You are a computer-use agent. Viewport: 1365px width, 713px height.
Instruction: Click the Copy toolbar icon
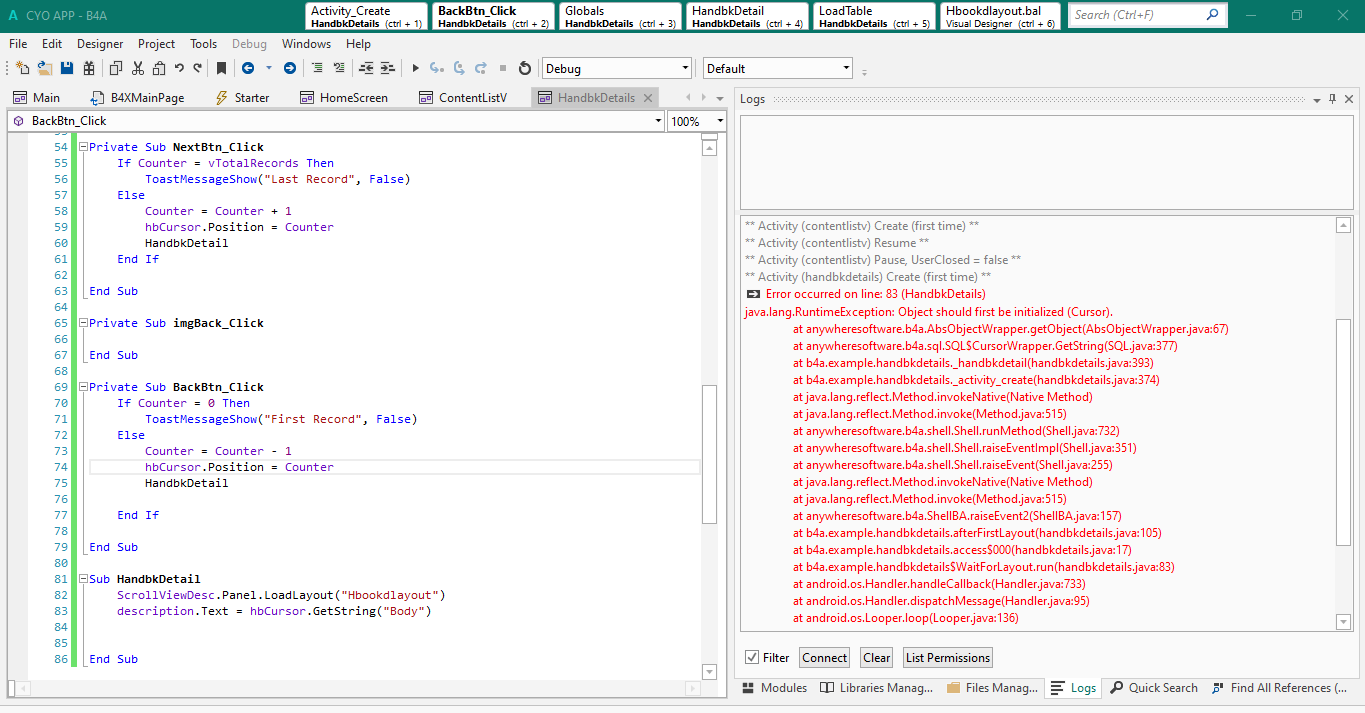pyautogui.click(x=116, y=68)
